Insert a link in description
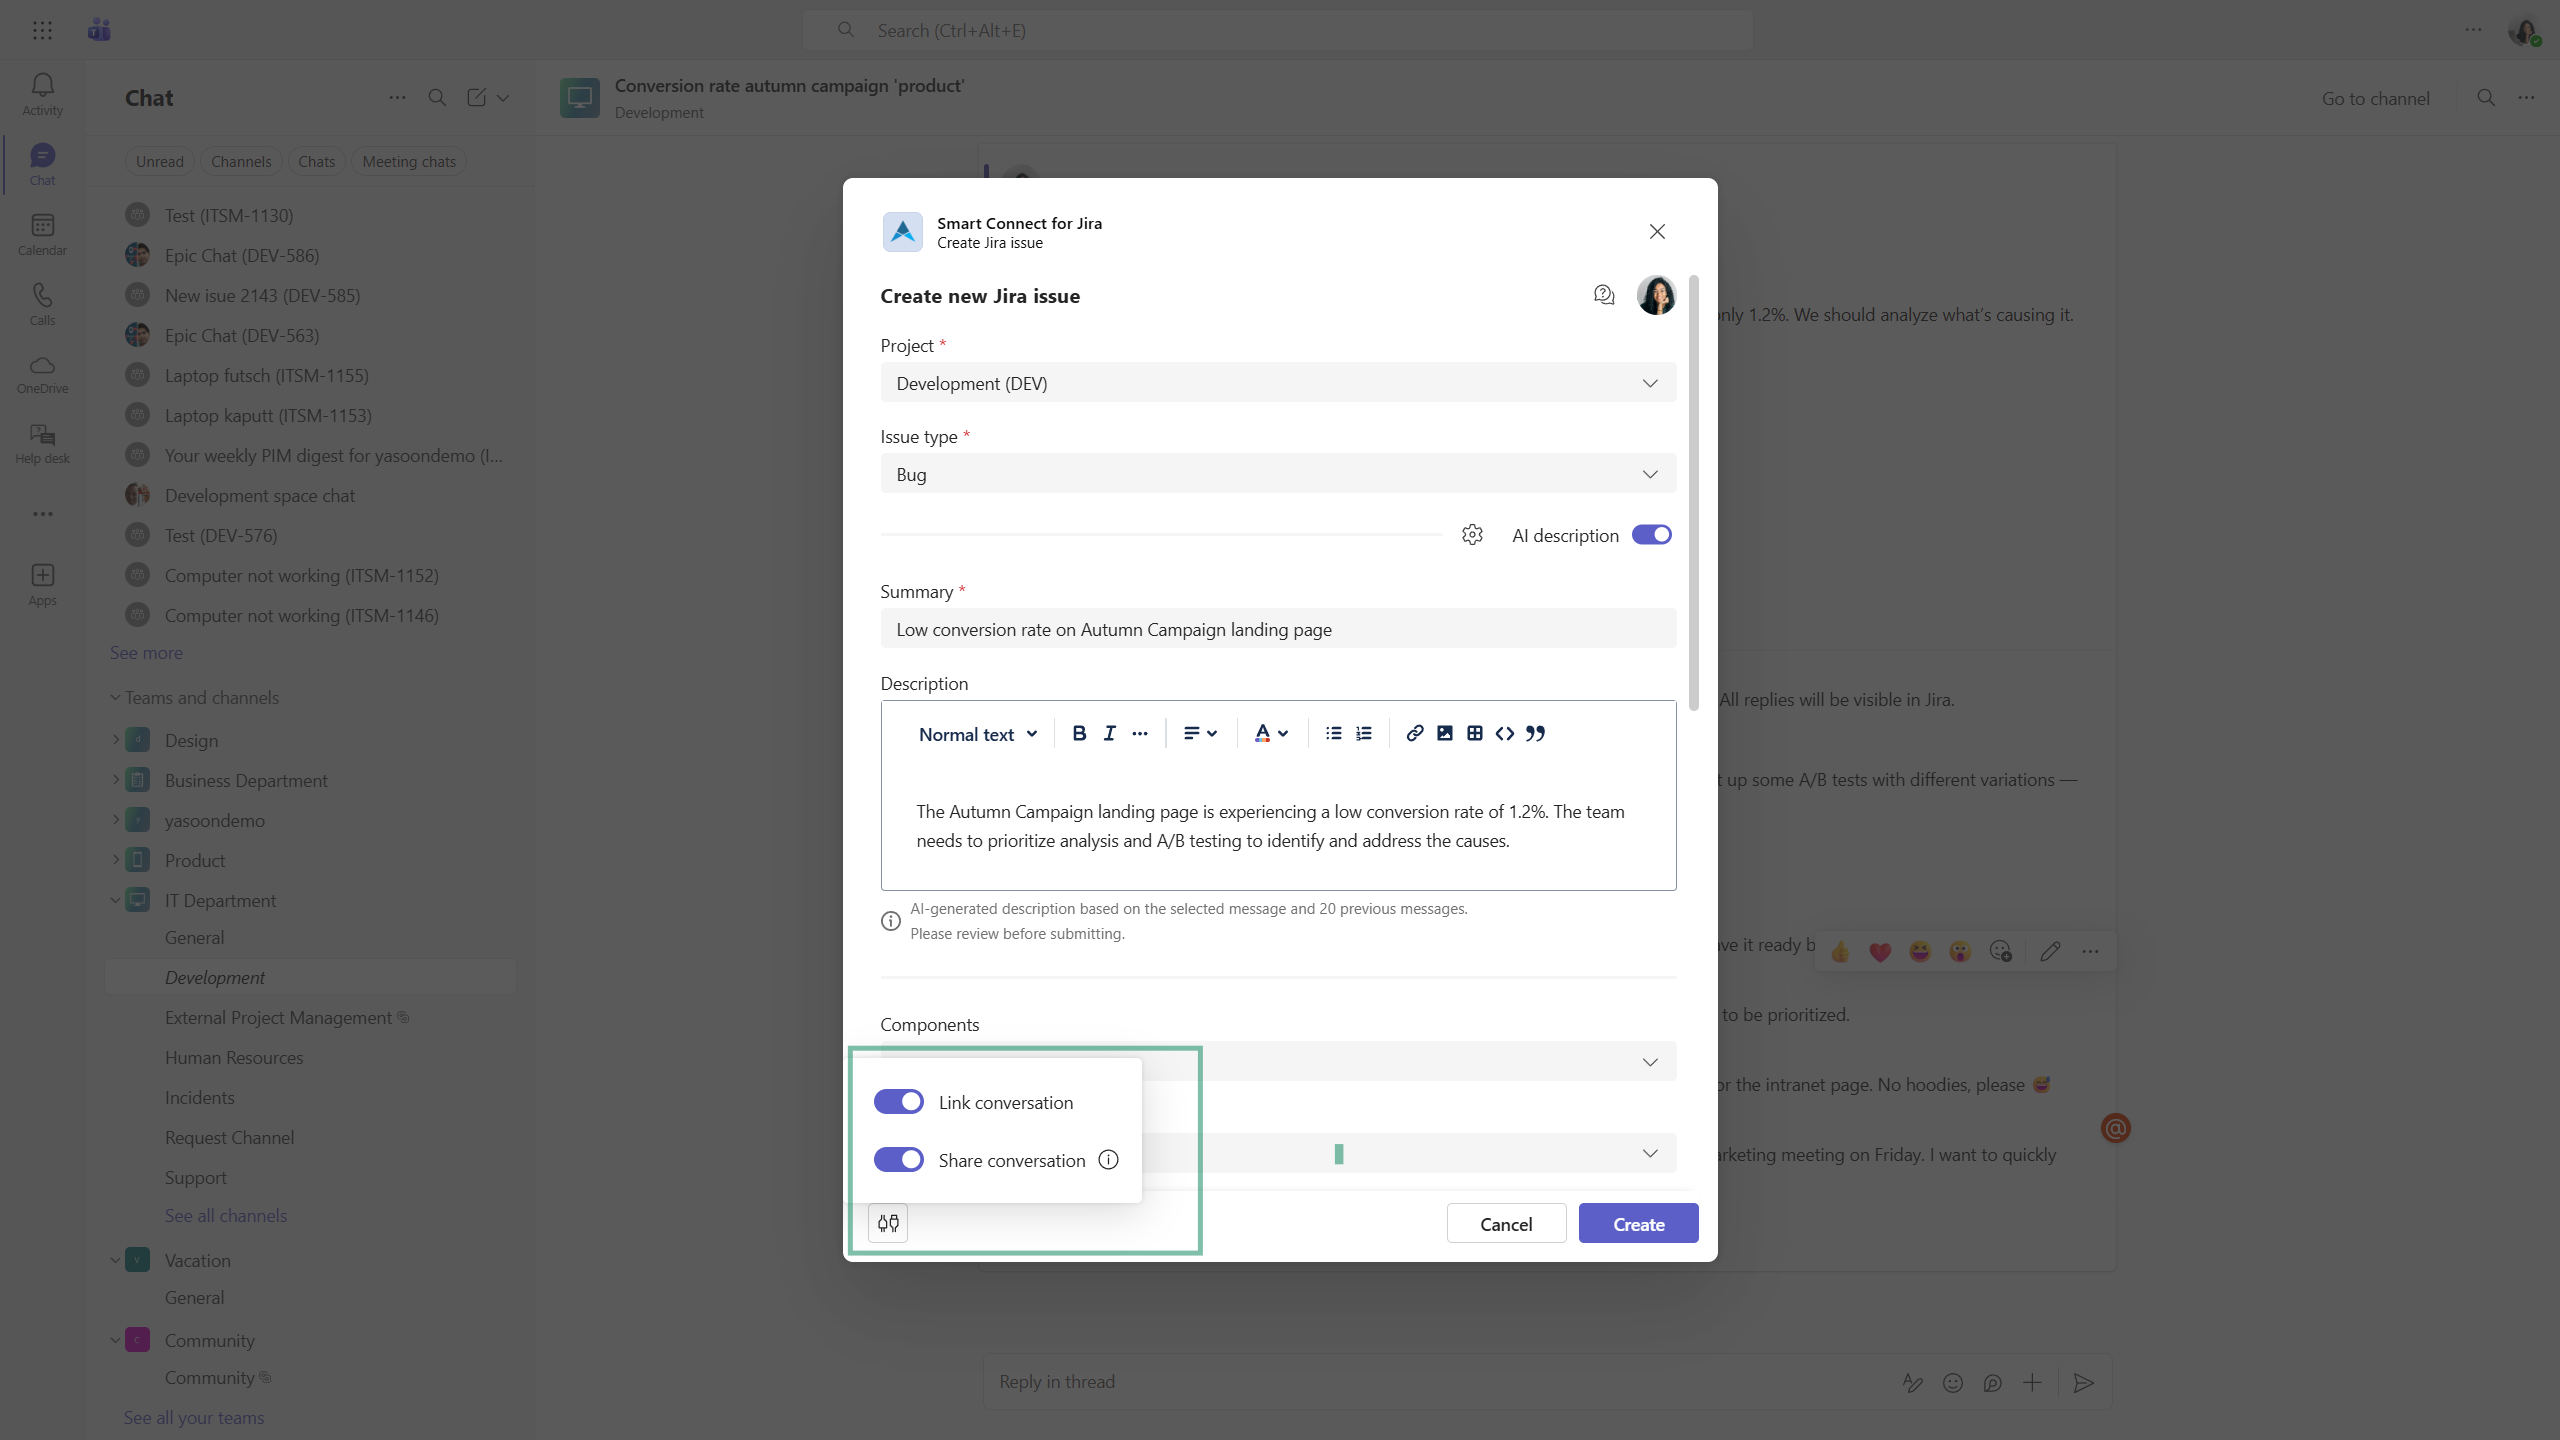 pyautogui.click(x=1414, y=733)
